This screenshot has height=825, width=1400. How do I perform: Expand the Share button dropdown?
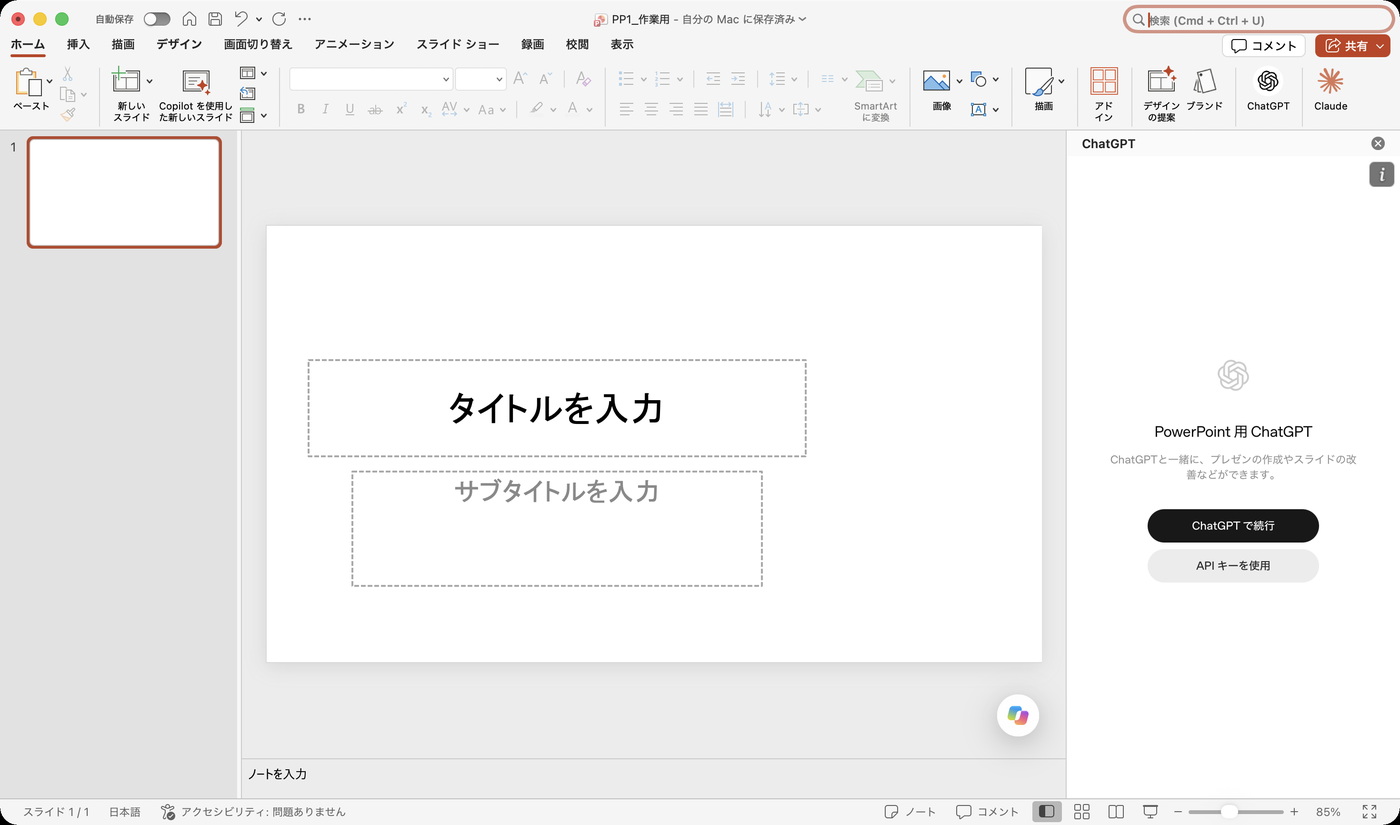coord(1381,46)
